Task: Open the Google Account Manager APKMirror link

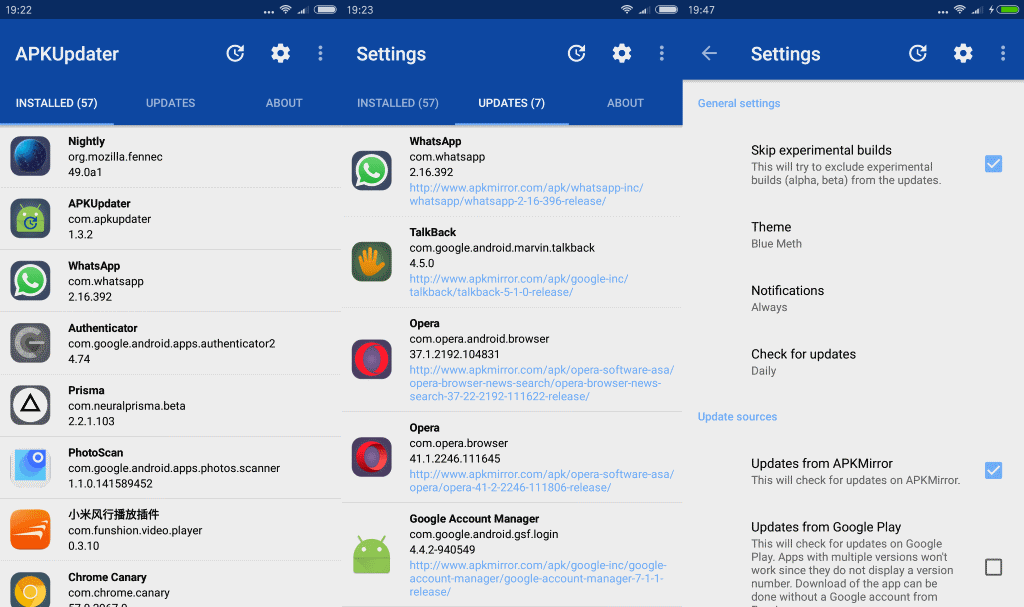Action: [x=537, y=578]
